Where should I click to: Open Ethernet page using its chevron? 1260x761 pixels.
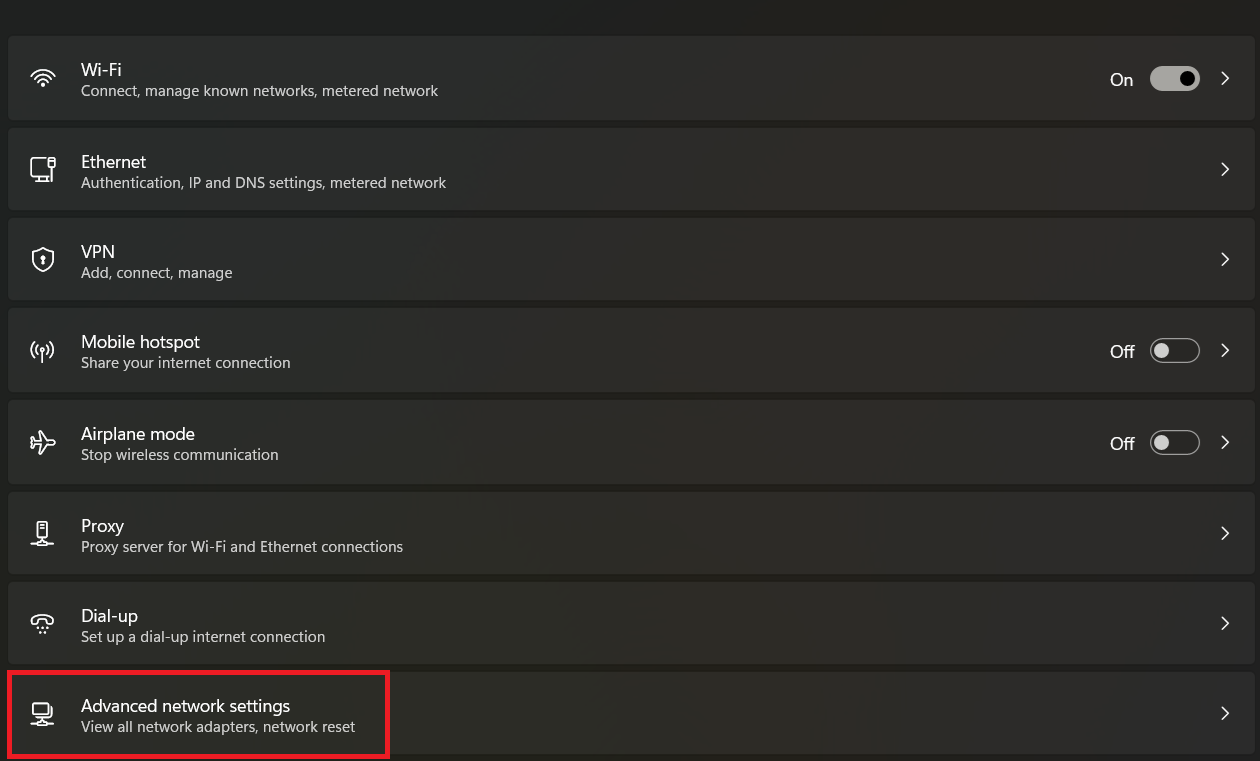pyautogui.click(x=1225, y=170)
